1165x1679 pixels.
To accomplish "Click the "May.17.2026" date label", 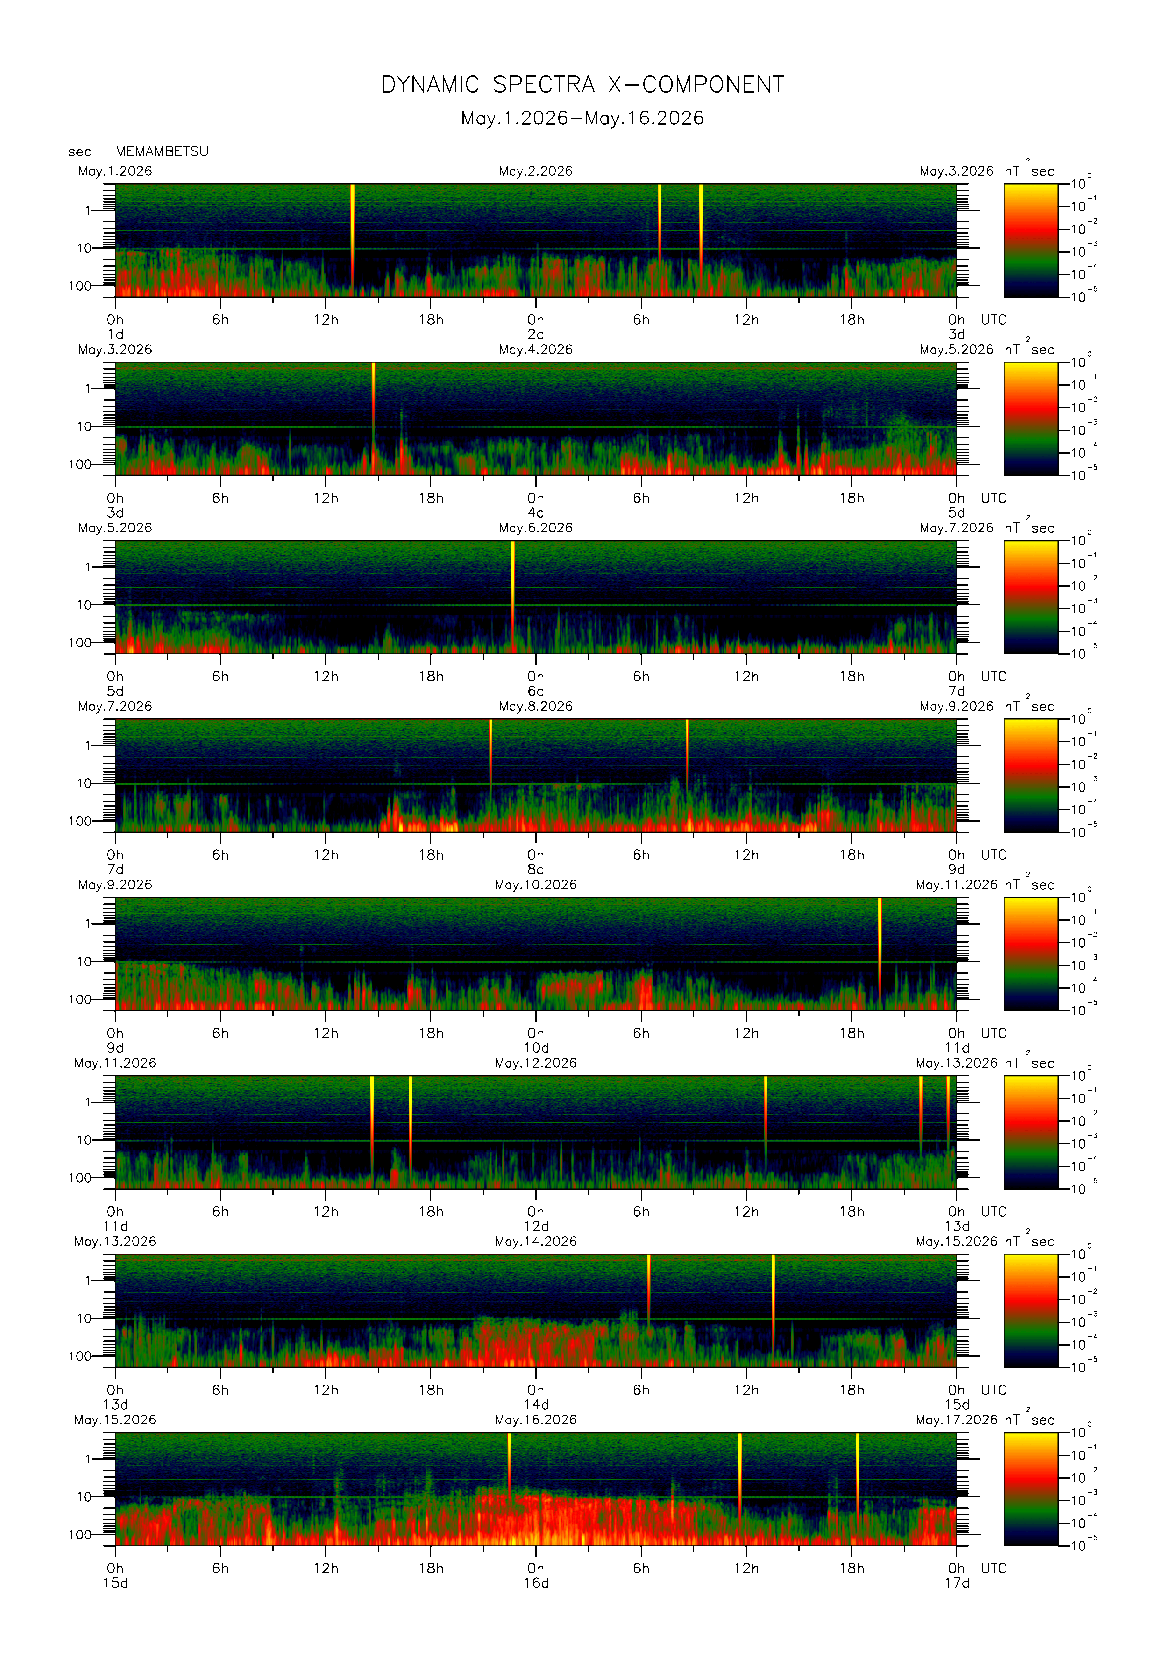I will pyautogui.click(x=956, y=1420).
